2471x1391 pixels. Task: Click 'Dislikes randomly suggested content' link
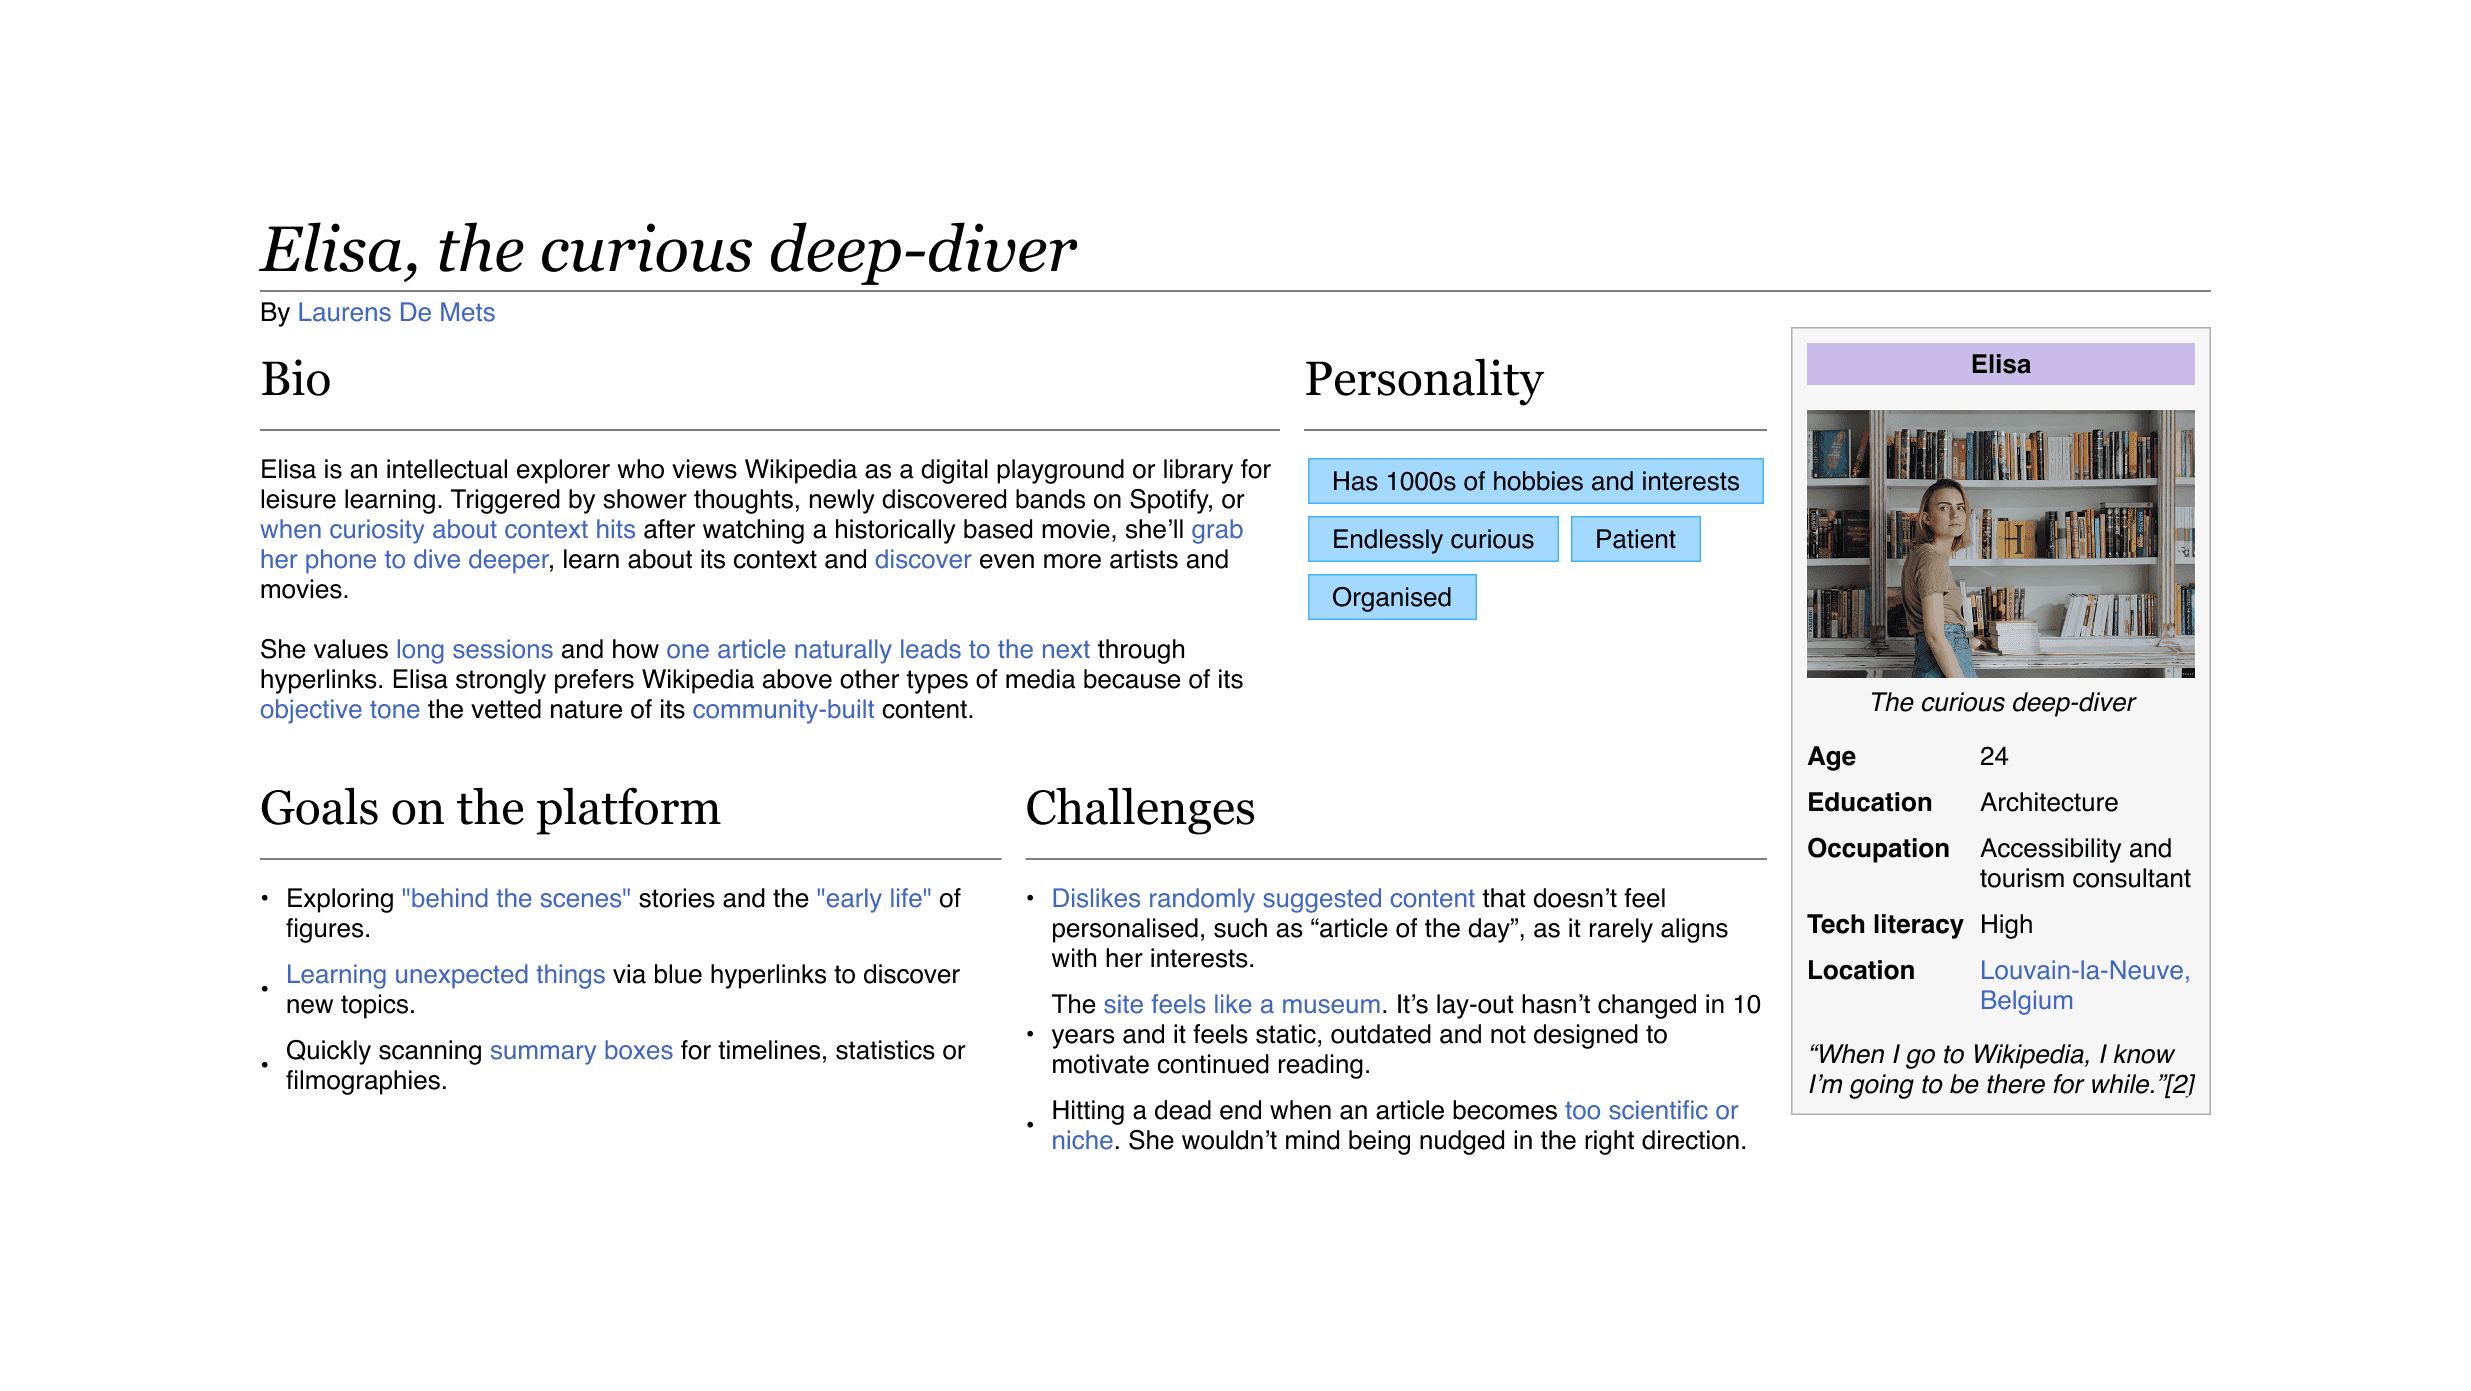(x=1262, y=899)
